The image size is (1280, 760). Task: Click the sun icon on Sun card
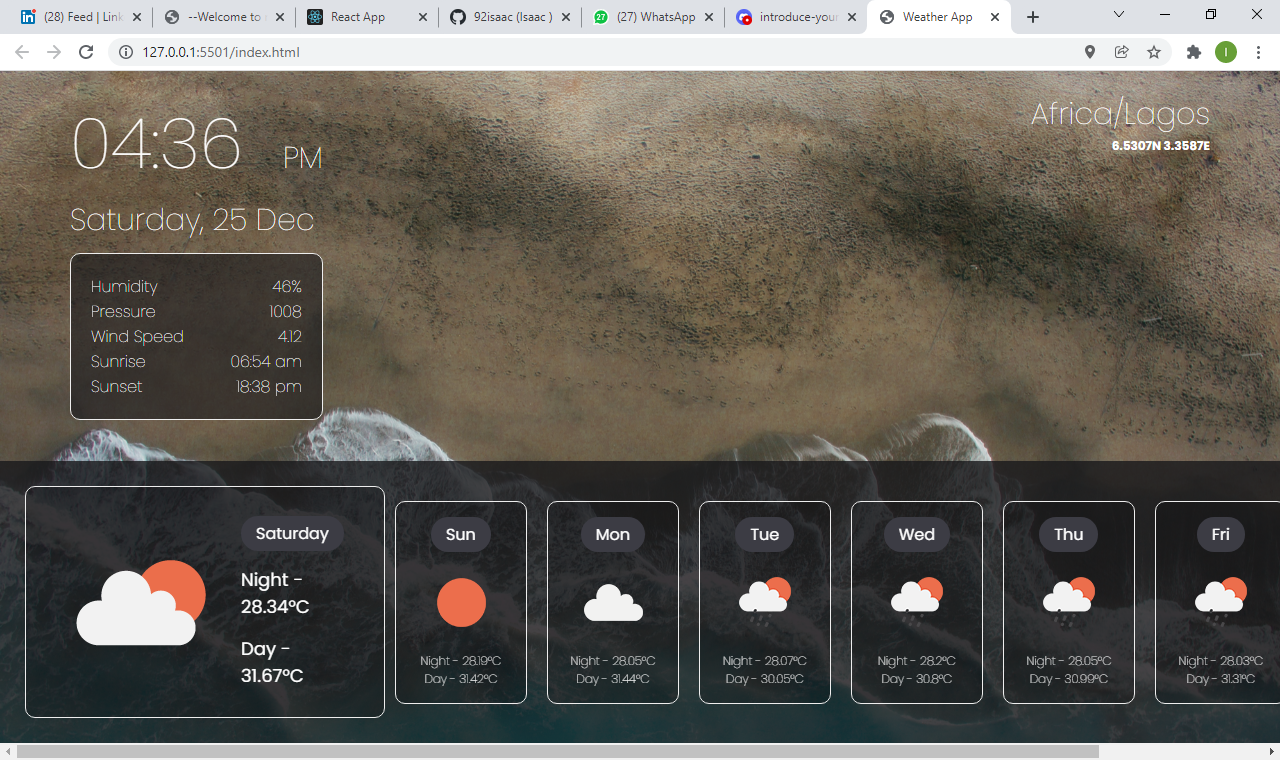pyautogui.click(x=461, y=603)
